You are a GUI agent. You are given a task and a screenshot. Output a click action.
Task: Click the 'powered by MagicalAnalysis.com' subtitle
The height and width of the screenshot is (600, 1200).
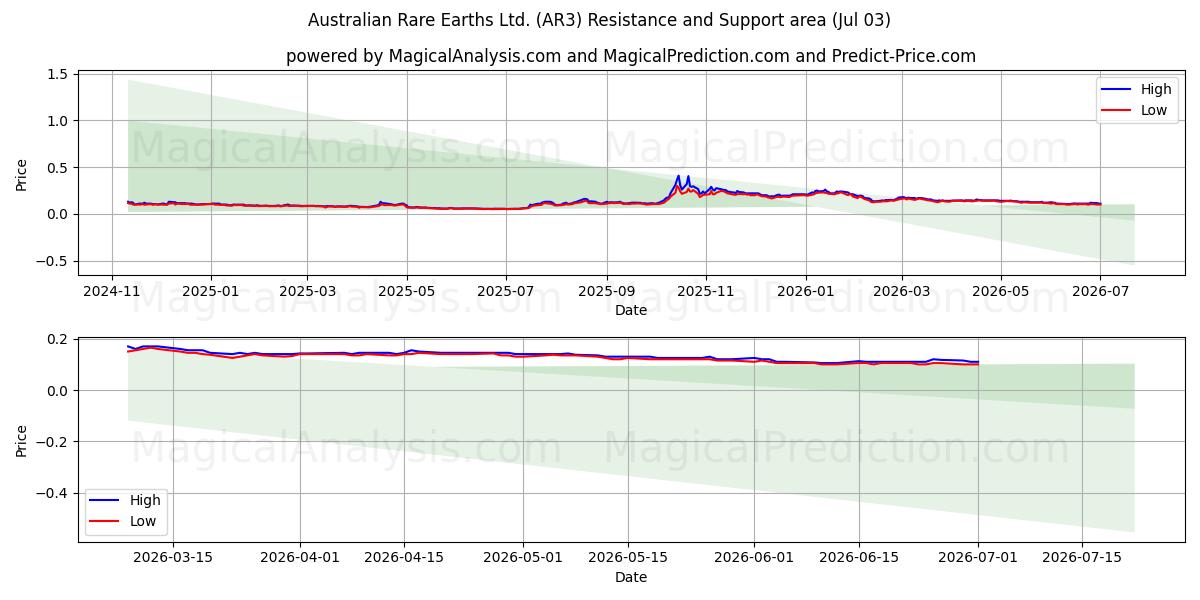coord(631,56)
